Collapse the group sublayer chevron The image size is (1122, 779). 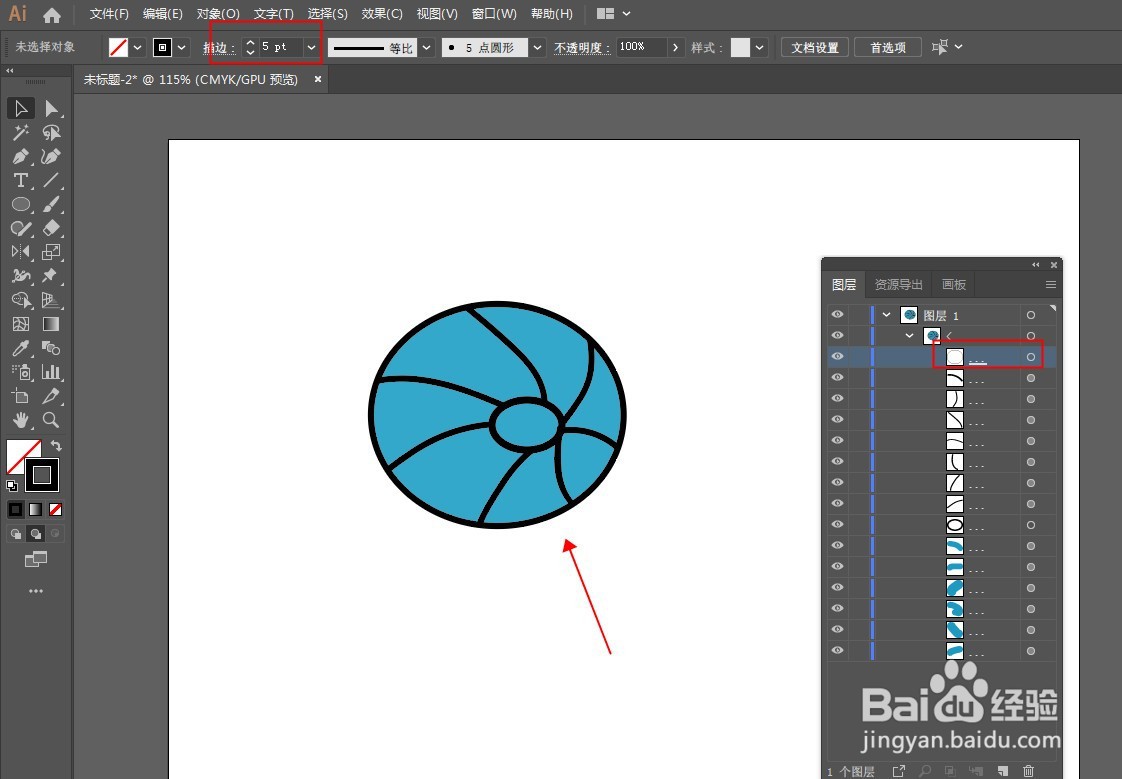(x=909, y=335)
